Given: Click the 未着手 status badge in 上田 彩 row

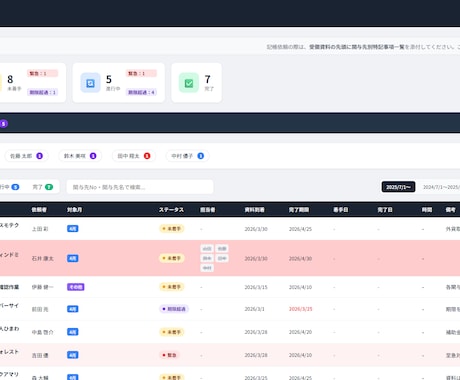Looking at the screenshot, I should pos(172,229).
